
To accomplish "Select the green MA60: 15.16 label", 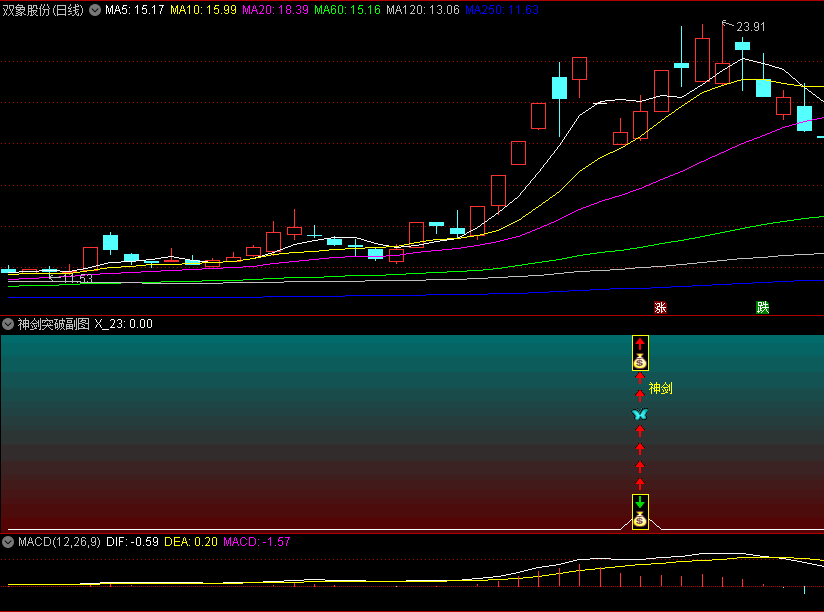I will click(x=347, y=10).
